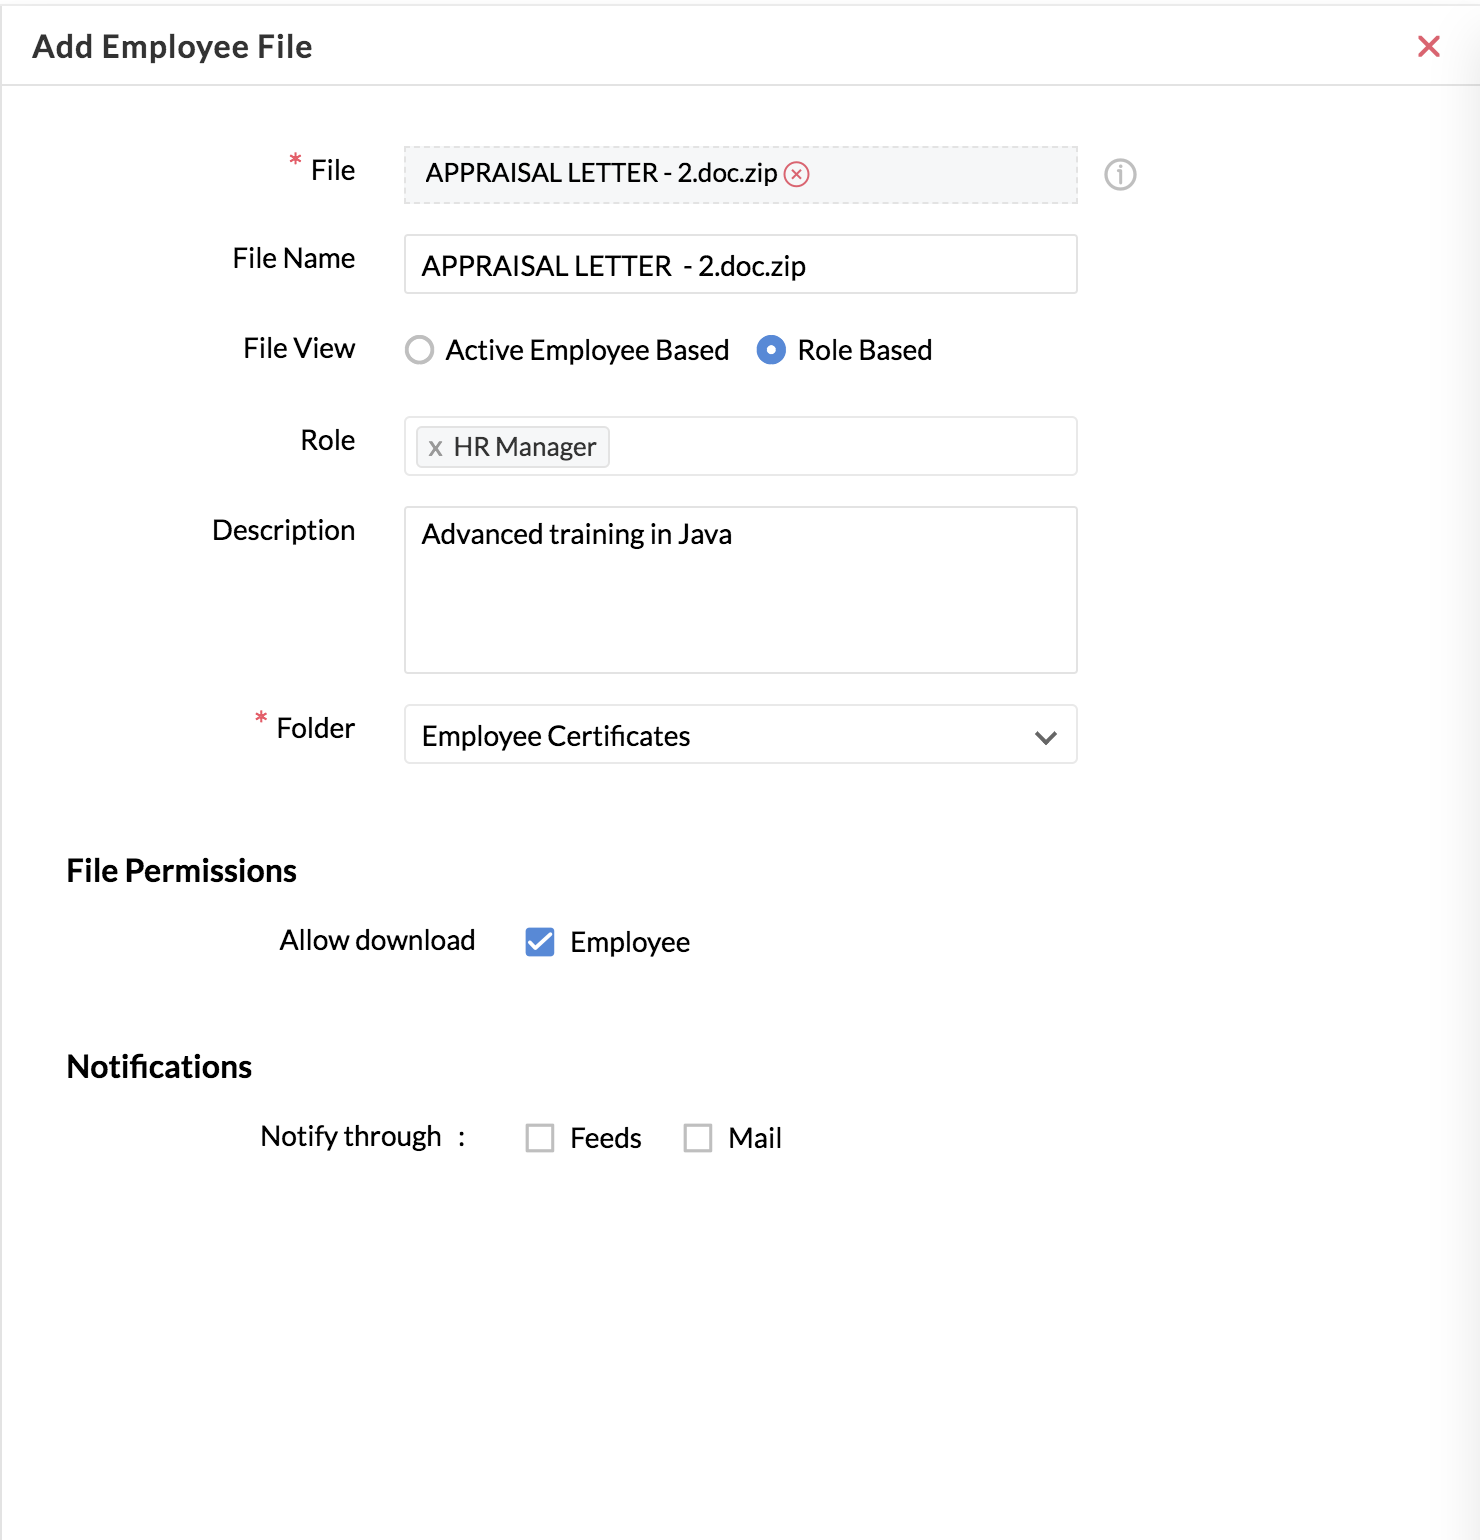Viewport: 1480px width, 1540px height.
Task: Click the 'Mail' label text
Action: [755, 1138]
